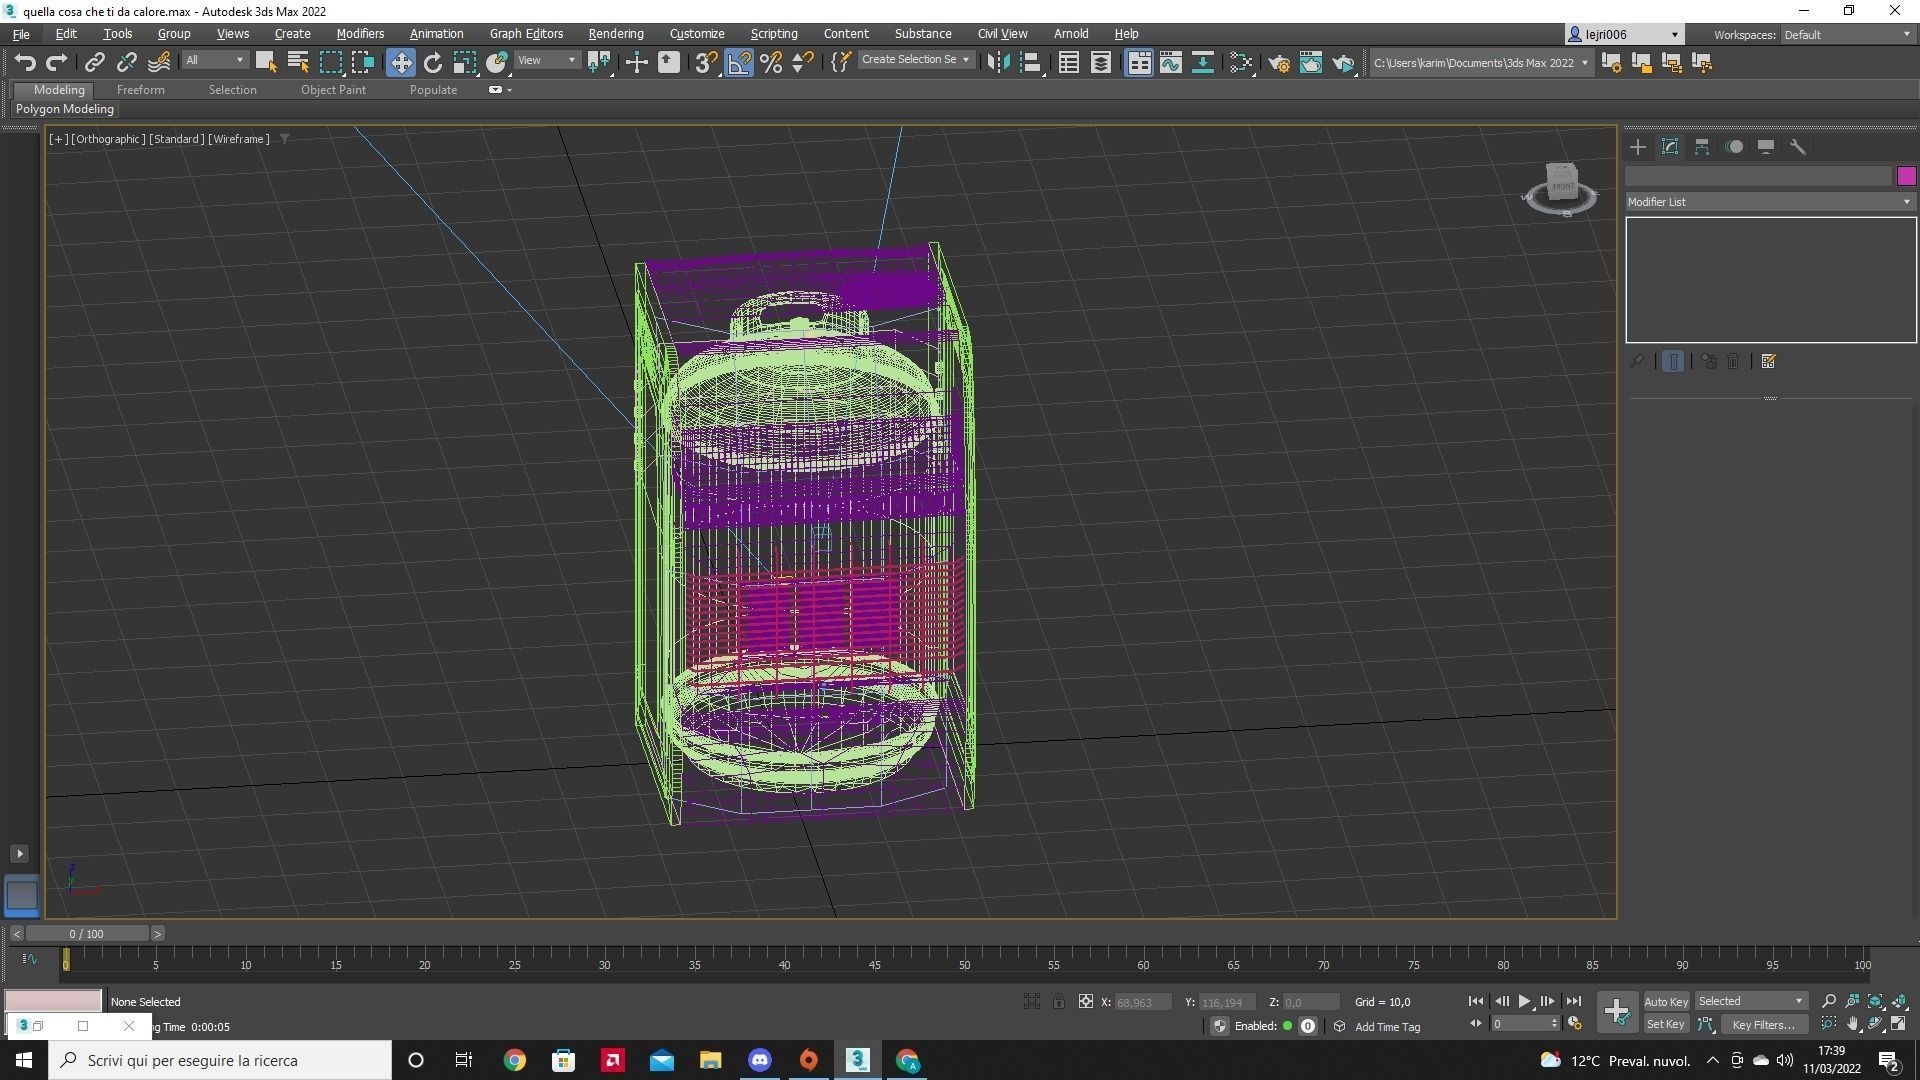This screenshot has width=1920, height=1080.
Task: Click the Unlink Selection tool
Action: (x=126, y=63)
